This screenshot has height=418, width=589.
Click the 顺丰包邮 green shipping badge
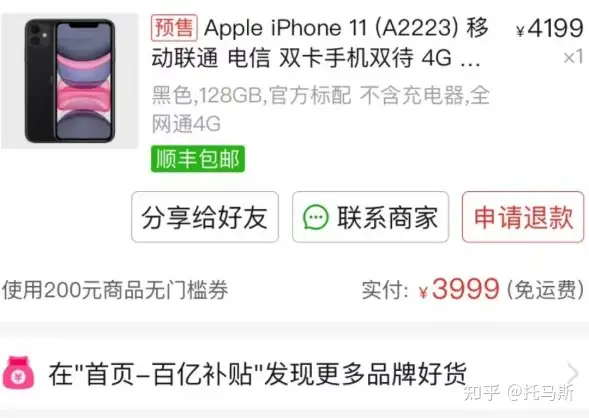(x=198, y=159)
